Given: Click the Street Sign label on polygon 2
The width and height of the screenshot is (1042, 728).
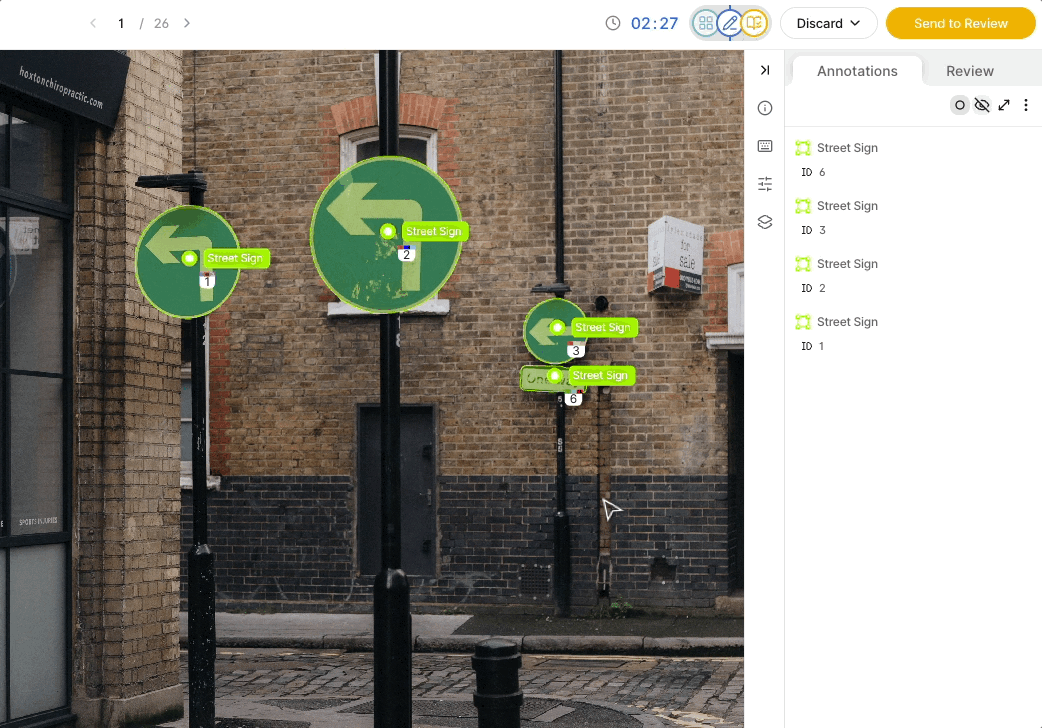Looking at the screenshot, I should click(x=434, y=231).
